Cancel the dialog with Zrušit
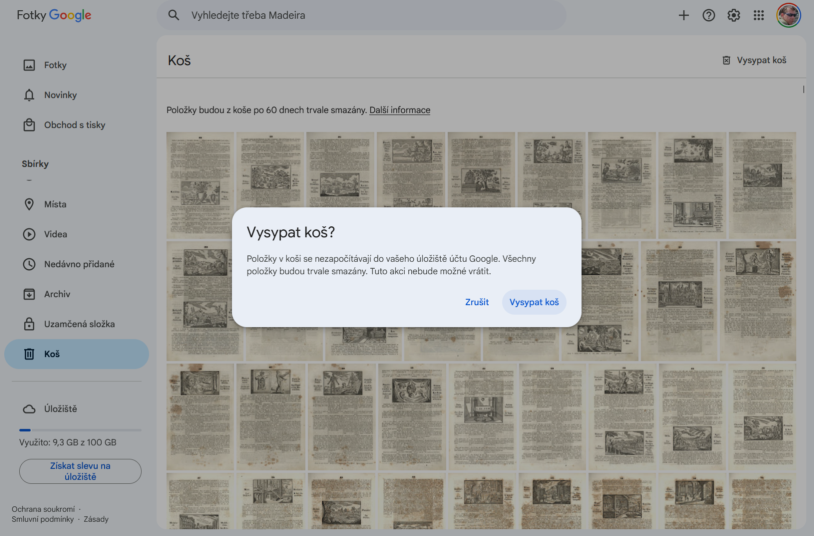 [477, 302]
